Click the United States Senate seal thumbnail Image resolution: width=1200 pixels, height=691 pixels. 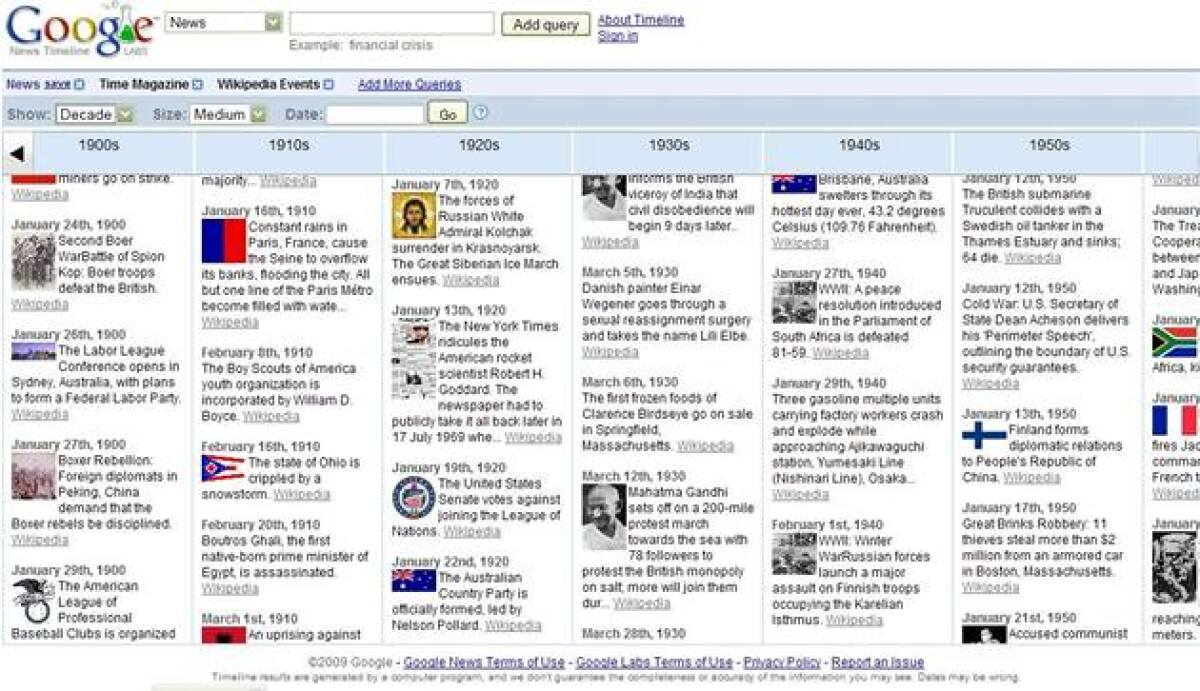(x=413, y=497)
